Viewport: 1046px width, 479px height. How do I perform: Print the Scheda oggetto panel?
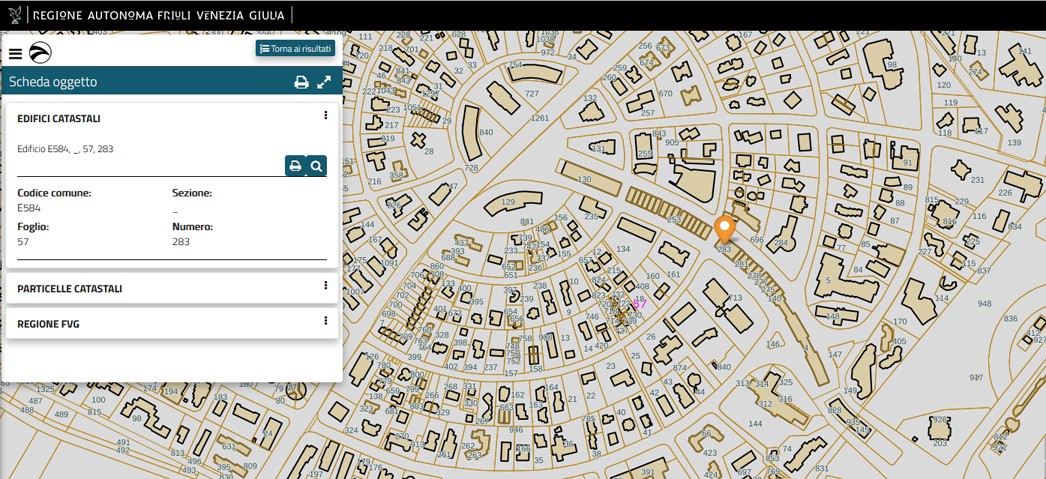301,82
